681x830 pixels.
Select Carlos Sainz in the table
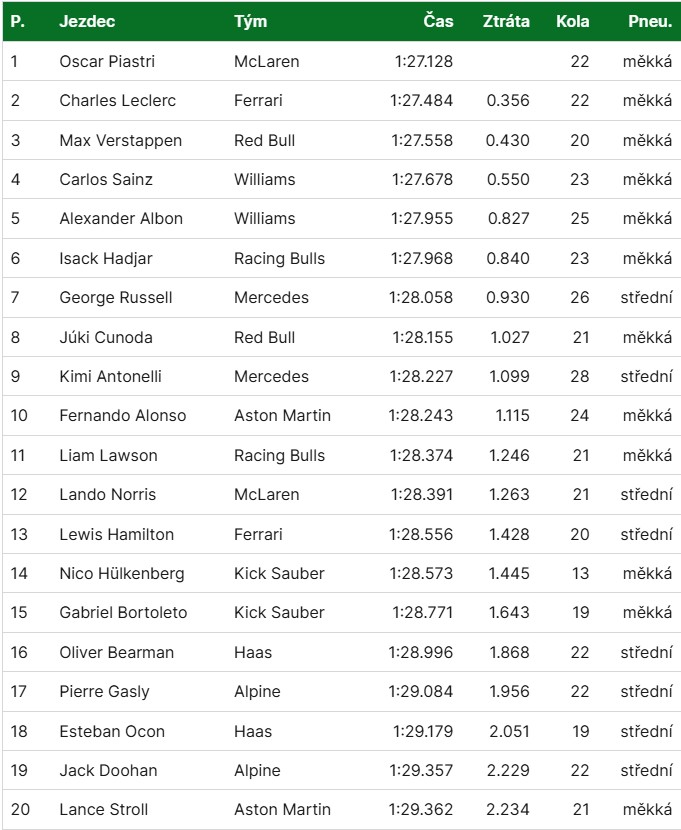[106, 179]
